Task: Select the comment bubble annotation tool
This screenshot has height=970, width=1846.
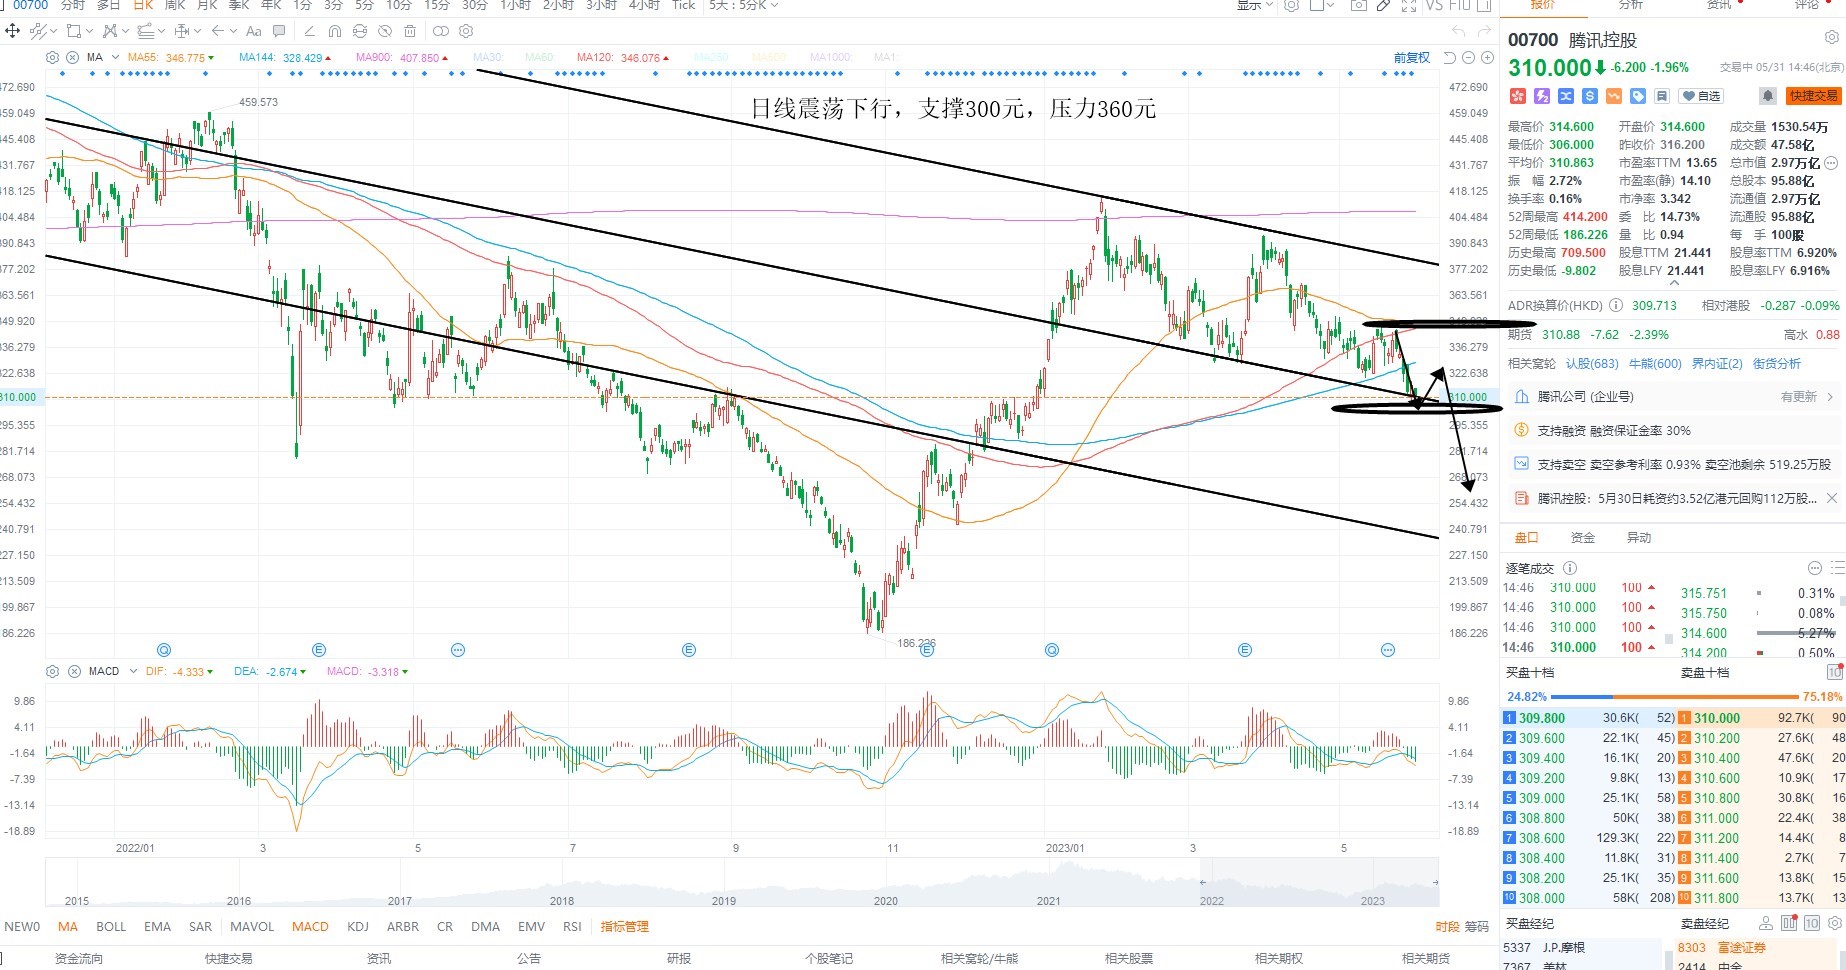Action: (279, 31)
